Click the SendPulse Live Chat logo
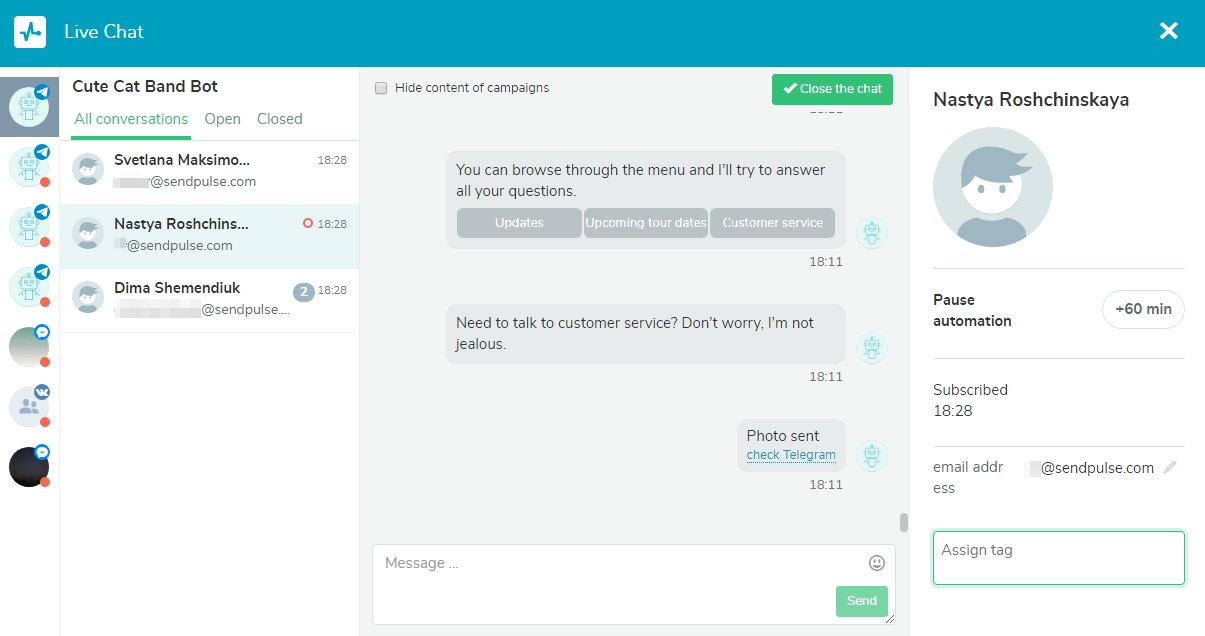The image size is (1205, 636). tap(29, 30)
